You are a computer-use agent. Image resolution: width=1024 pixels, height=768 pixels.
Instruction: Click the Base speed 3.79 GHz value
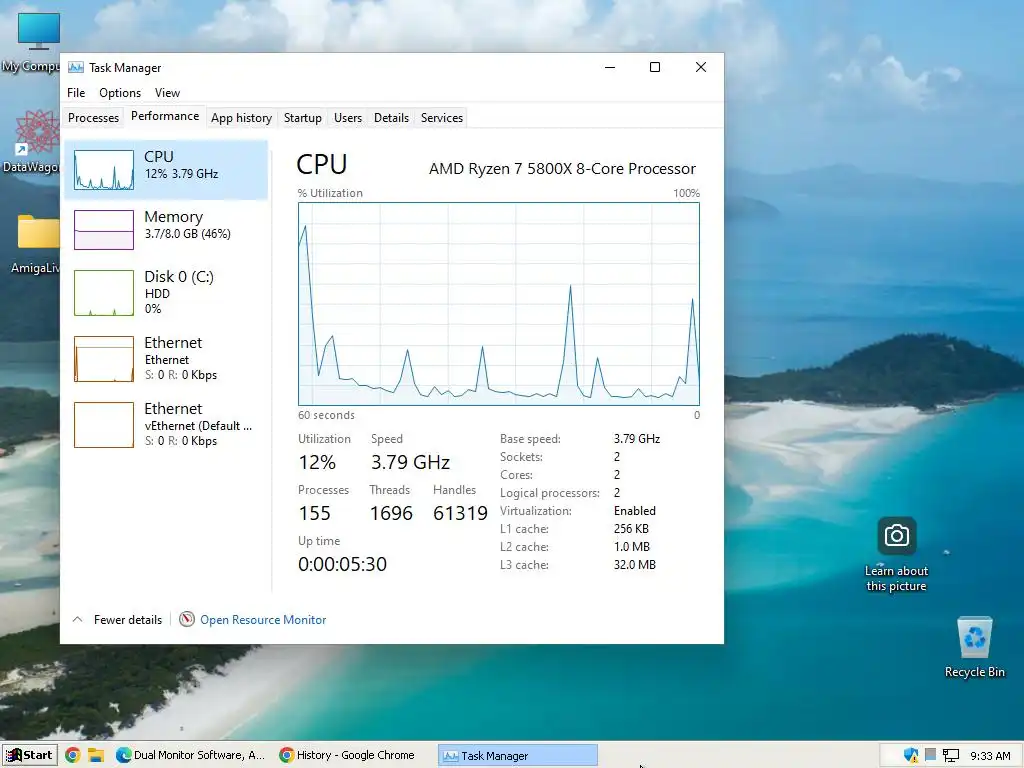click(637, 439)
